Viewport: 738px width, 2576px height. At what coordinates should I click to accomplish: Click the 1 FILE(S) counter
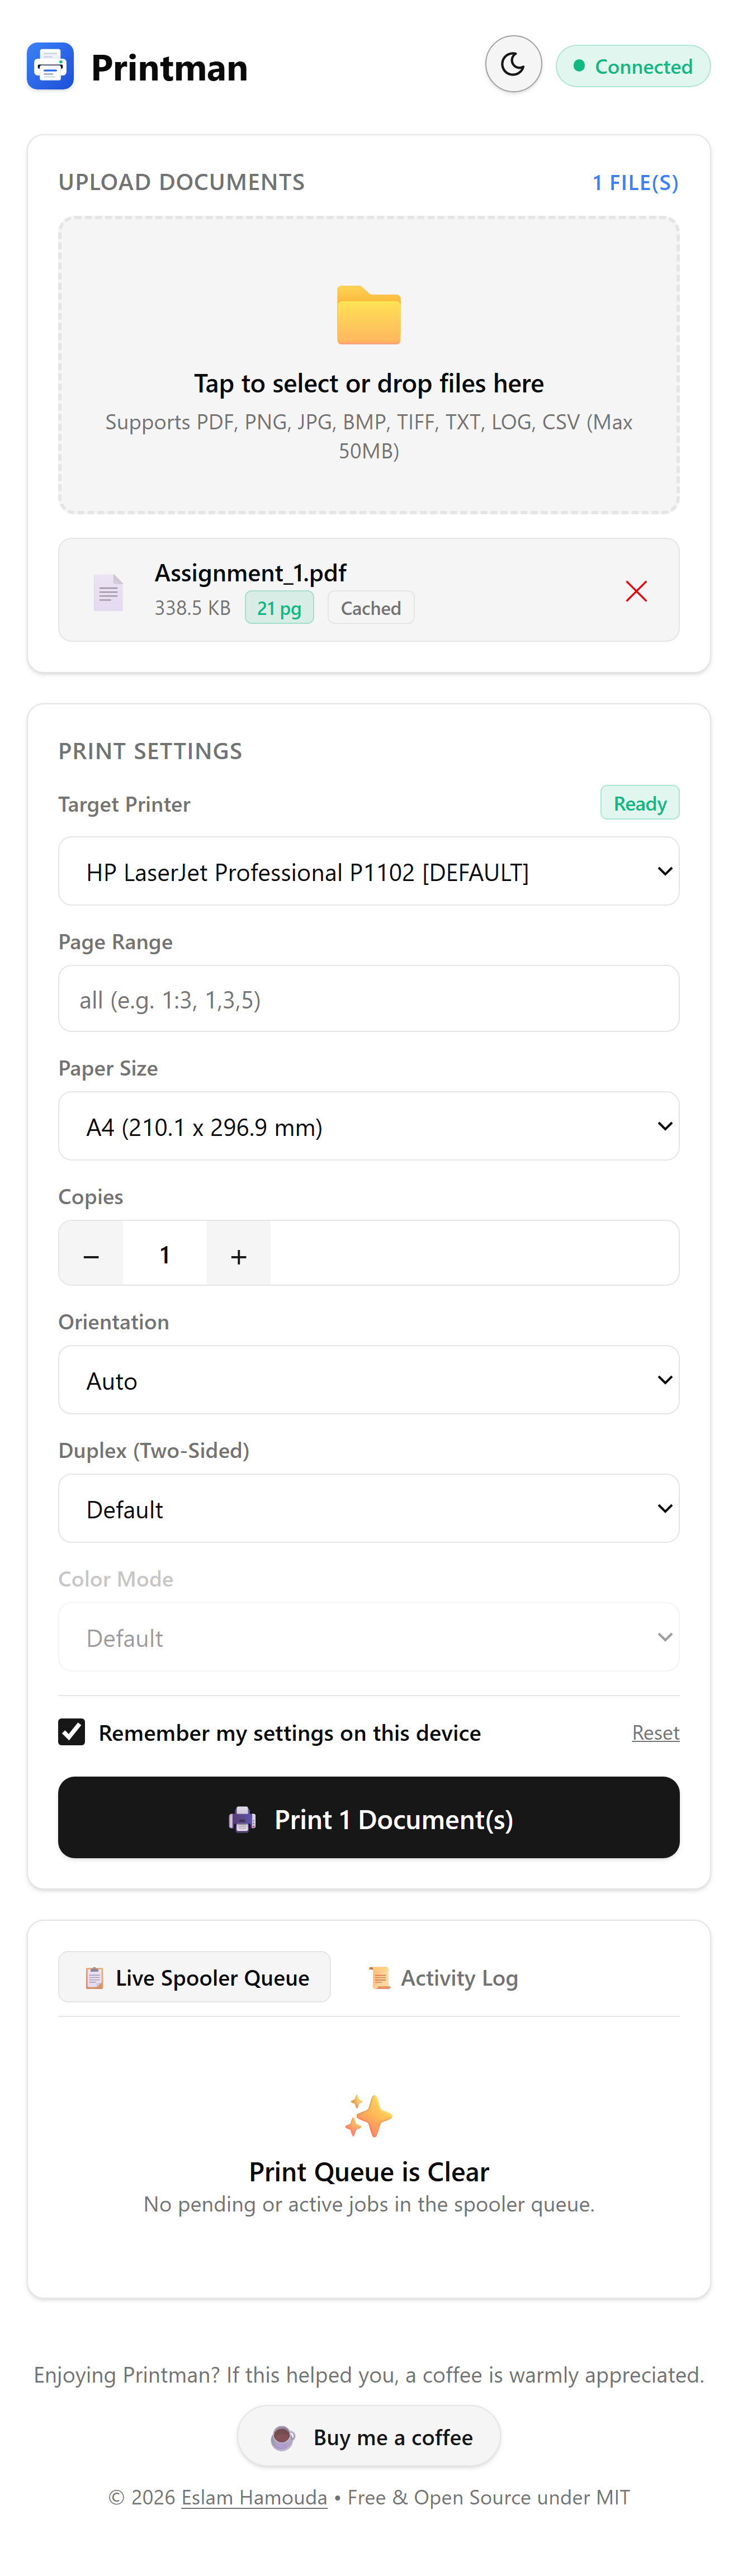tap(635, 183)
